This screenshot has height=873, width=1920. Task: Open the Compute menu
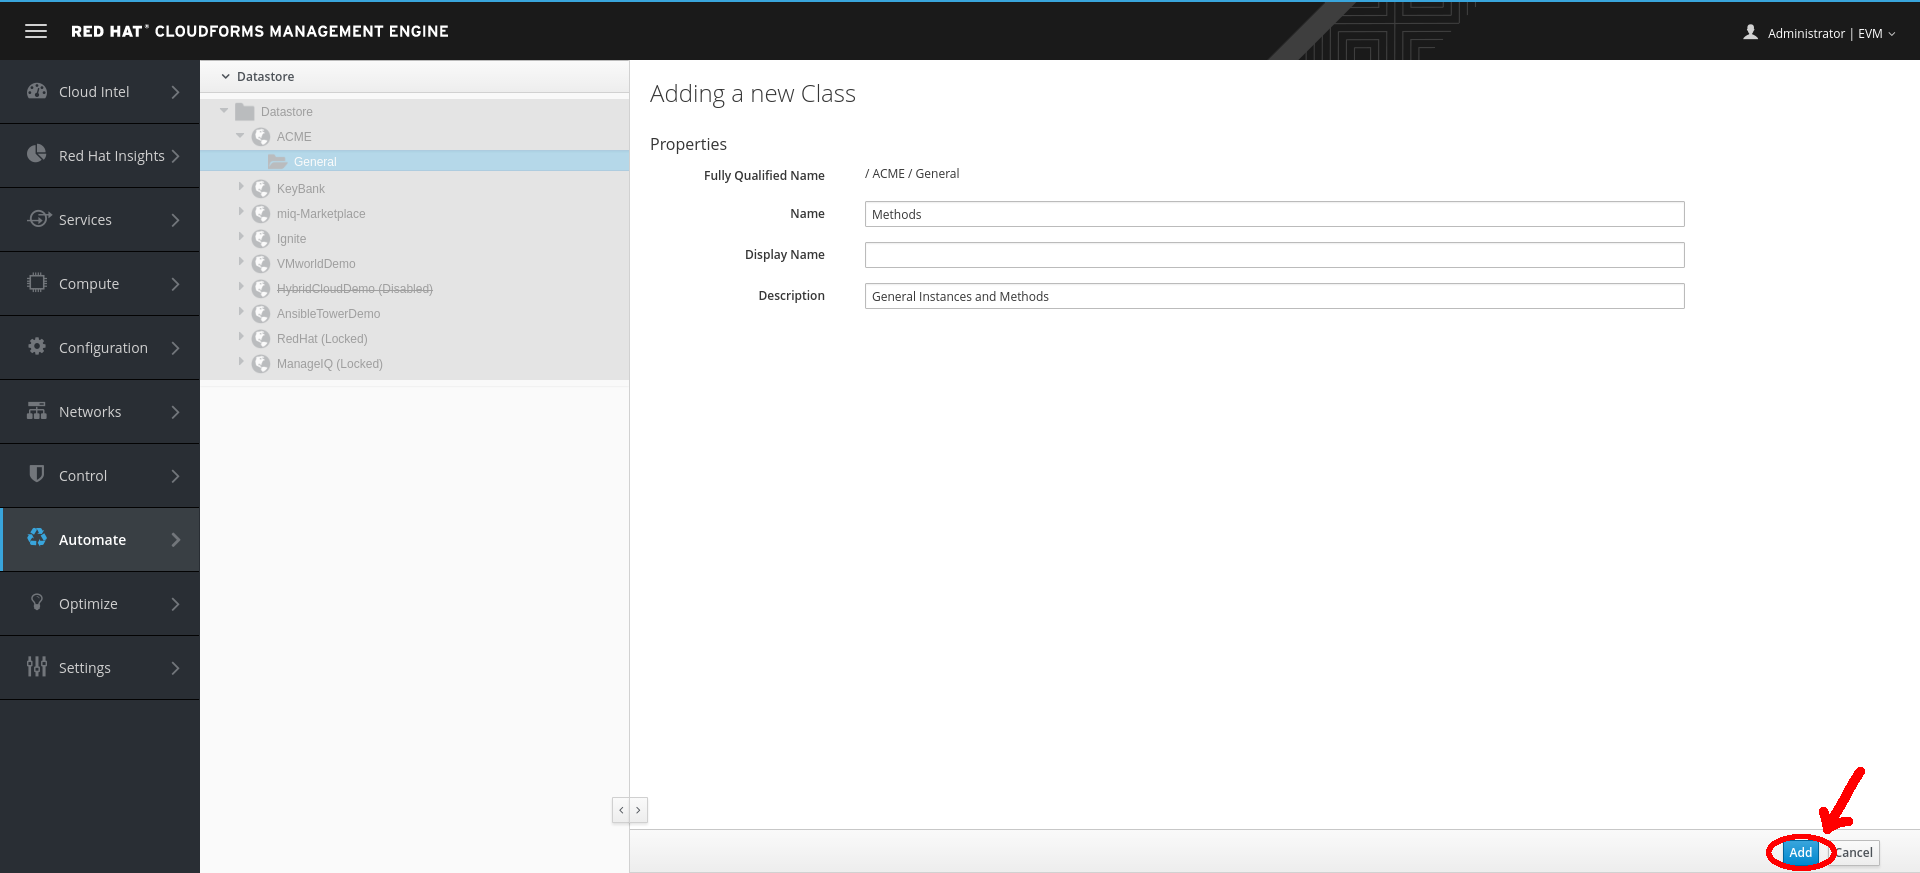click(100, 284)
